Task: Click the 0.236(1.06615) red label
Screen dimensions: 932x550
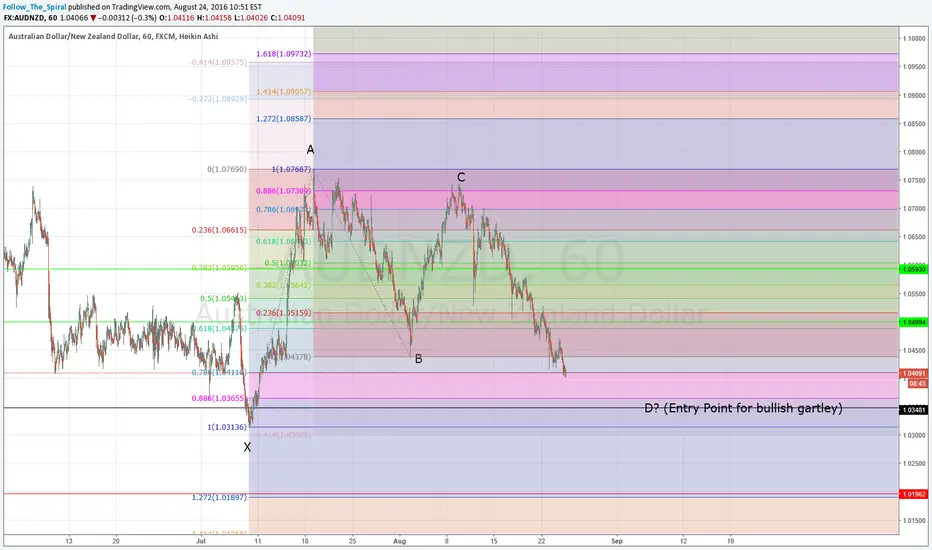Action: pos(219,230)
